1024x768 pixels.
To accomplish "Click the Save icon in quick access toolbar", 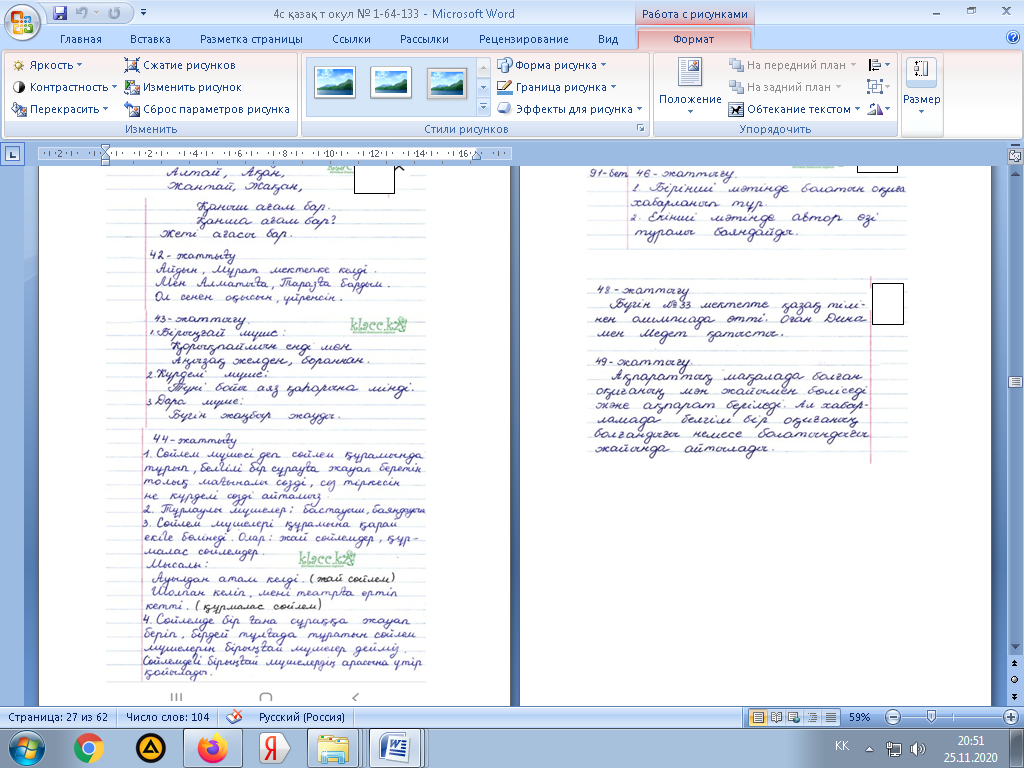I will click(60, 13).
